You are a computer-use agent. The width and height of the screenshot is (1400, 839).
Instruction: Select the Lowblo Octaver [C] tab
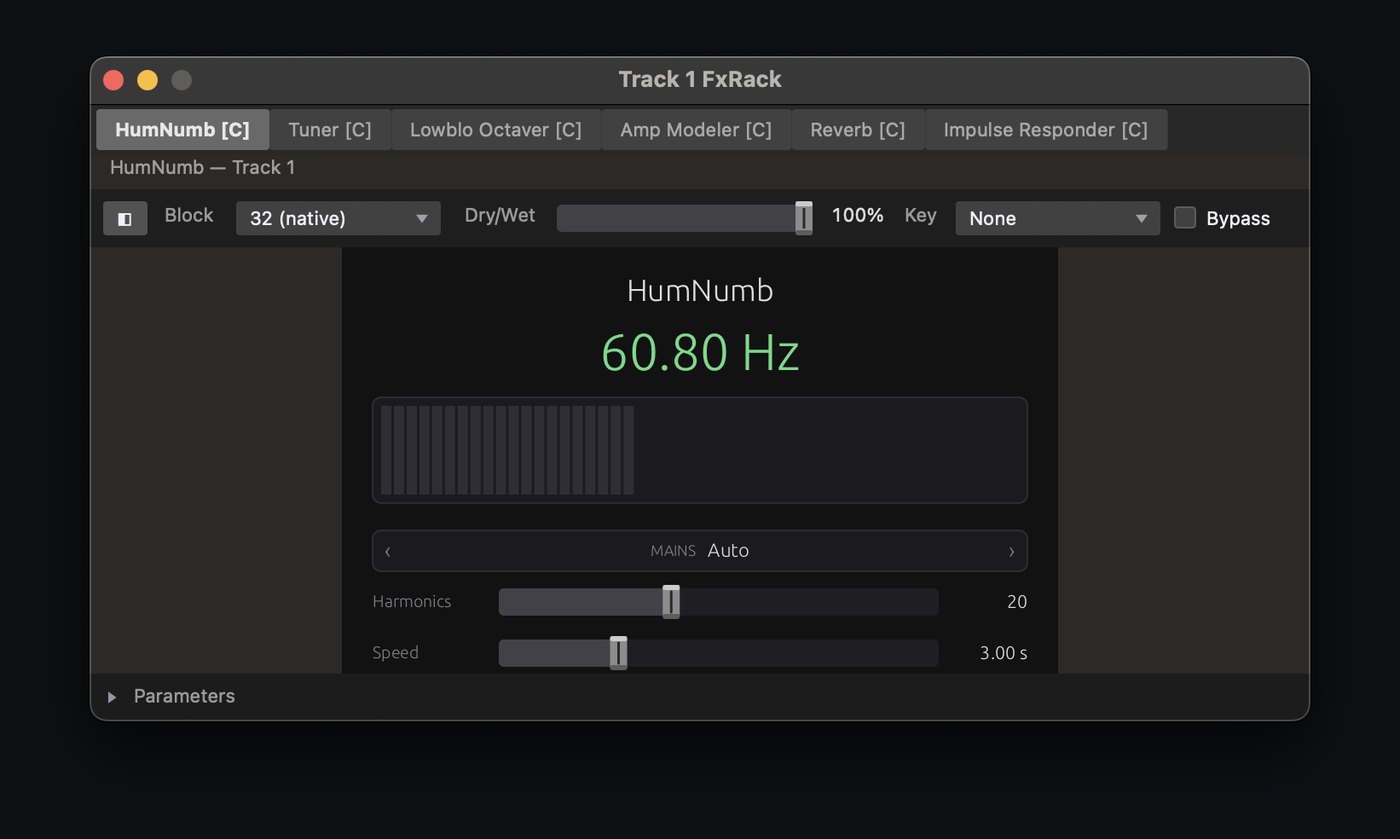pyautogui.click(x=496, y=130)
